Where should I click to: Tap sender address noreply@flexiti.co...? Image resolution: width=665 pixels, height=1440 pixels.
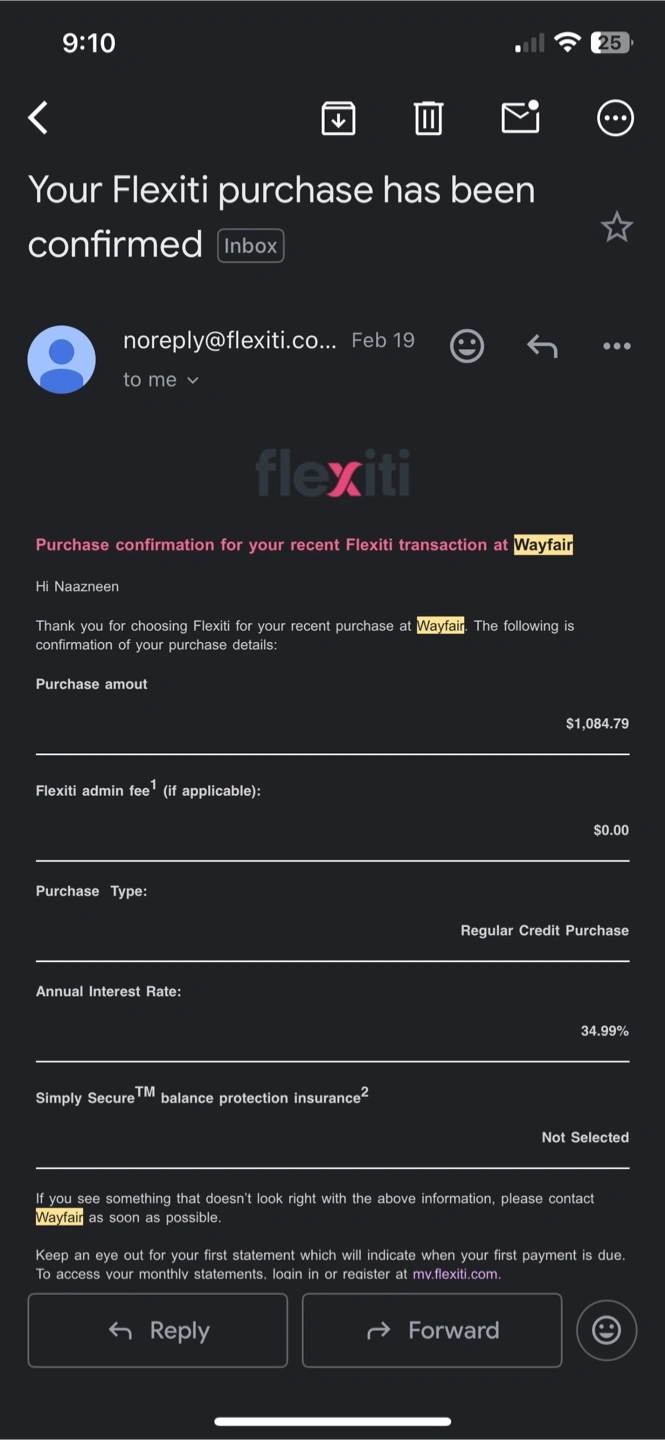click(x=230, y=340)
